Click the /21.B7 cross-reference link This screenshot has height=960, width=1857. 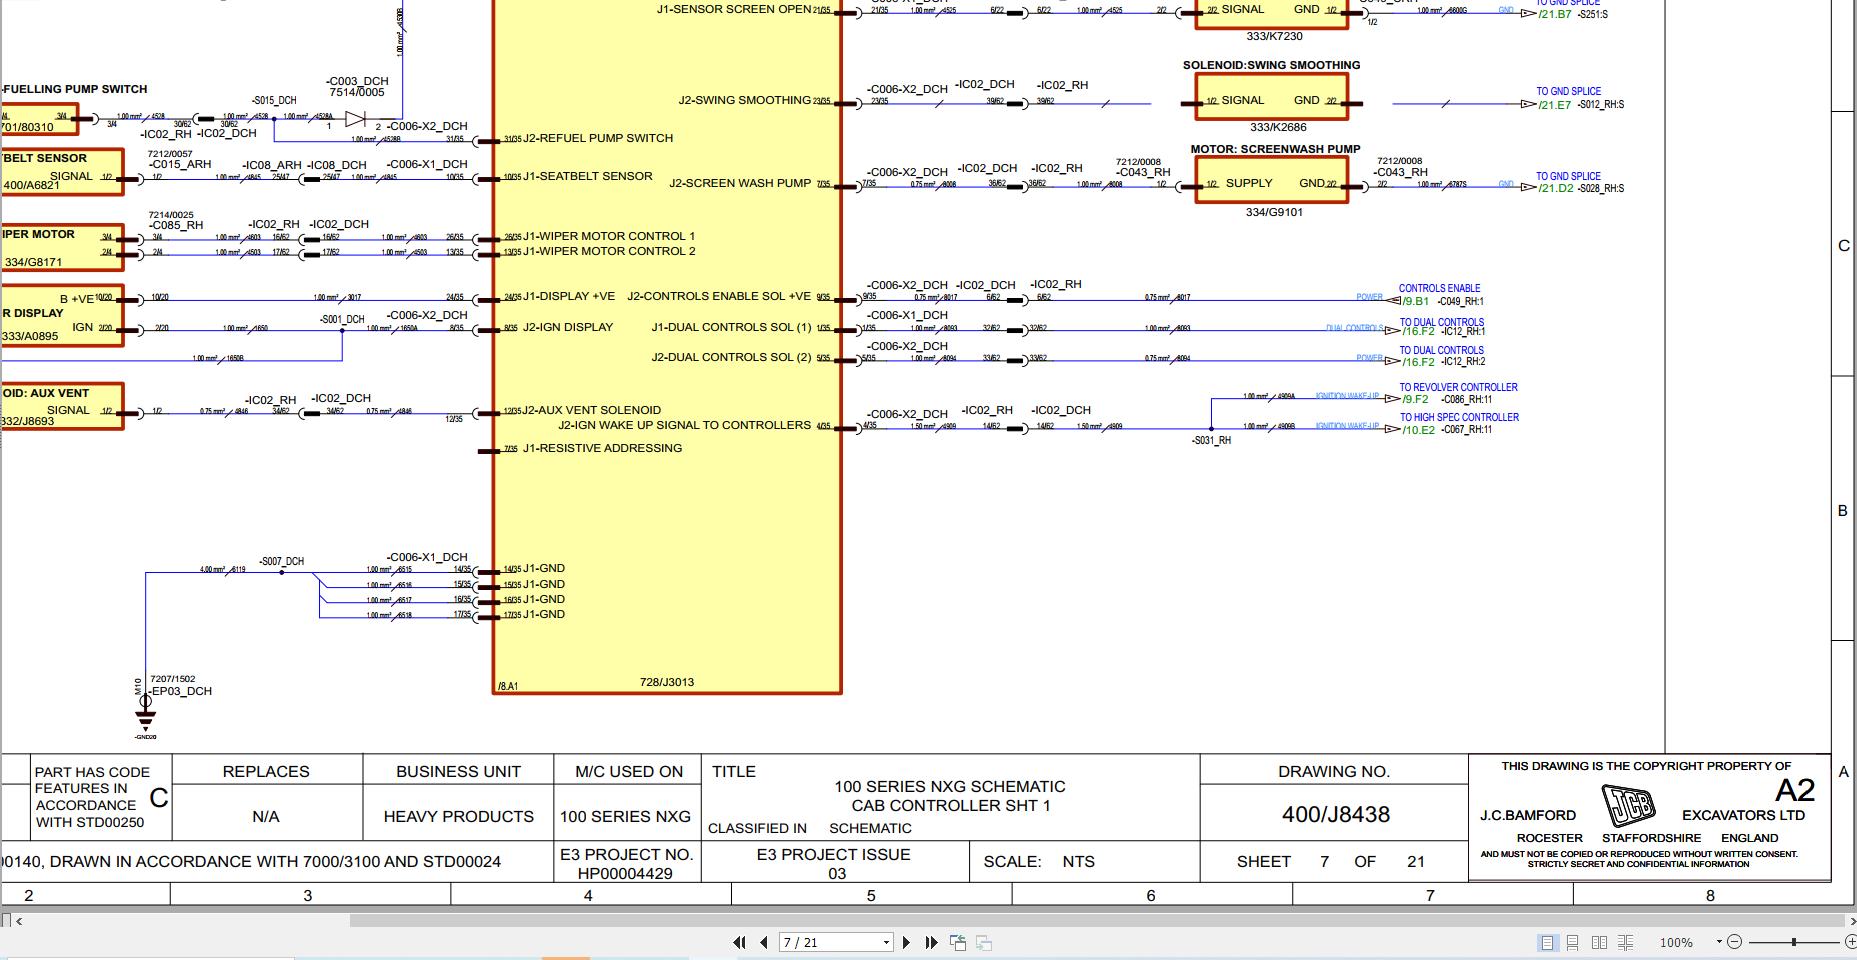[1555, 15]
